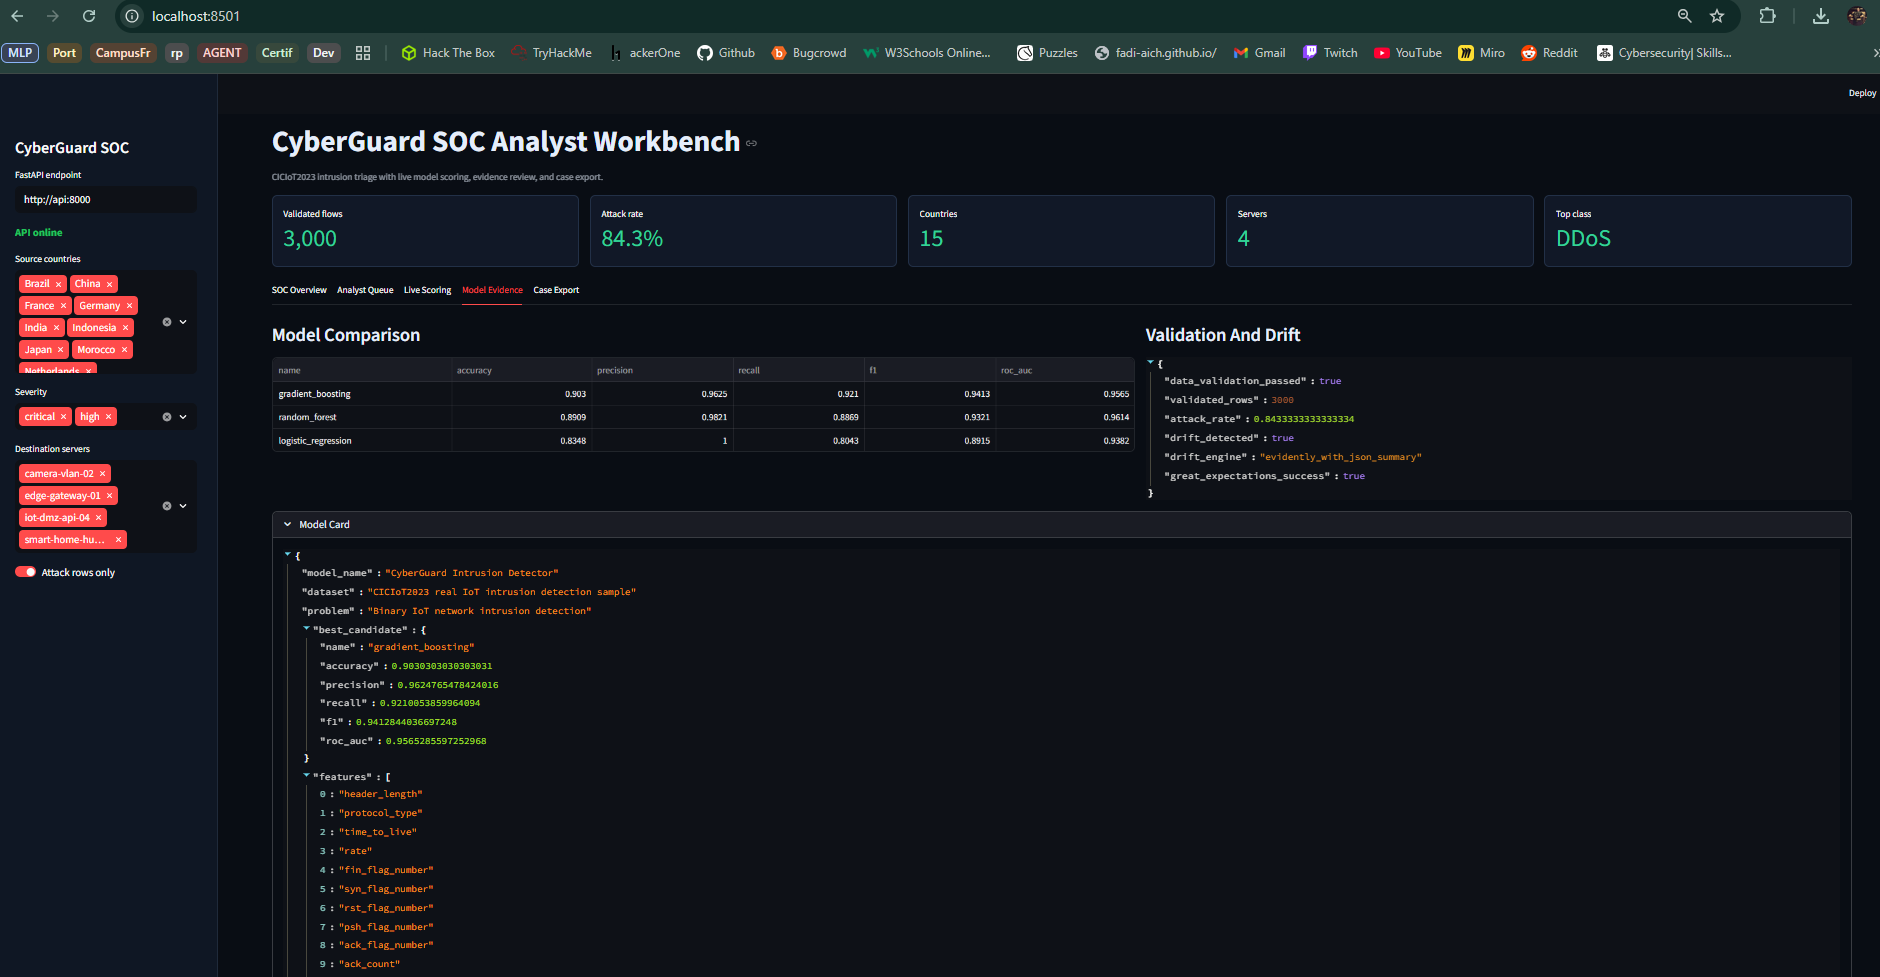Reload the page with the browser refresh icon
The image size is (1880, 977).
pyautogui.click(x=89, y=16)
